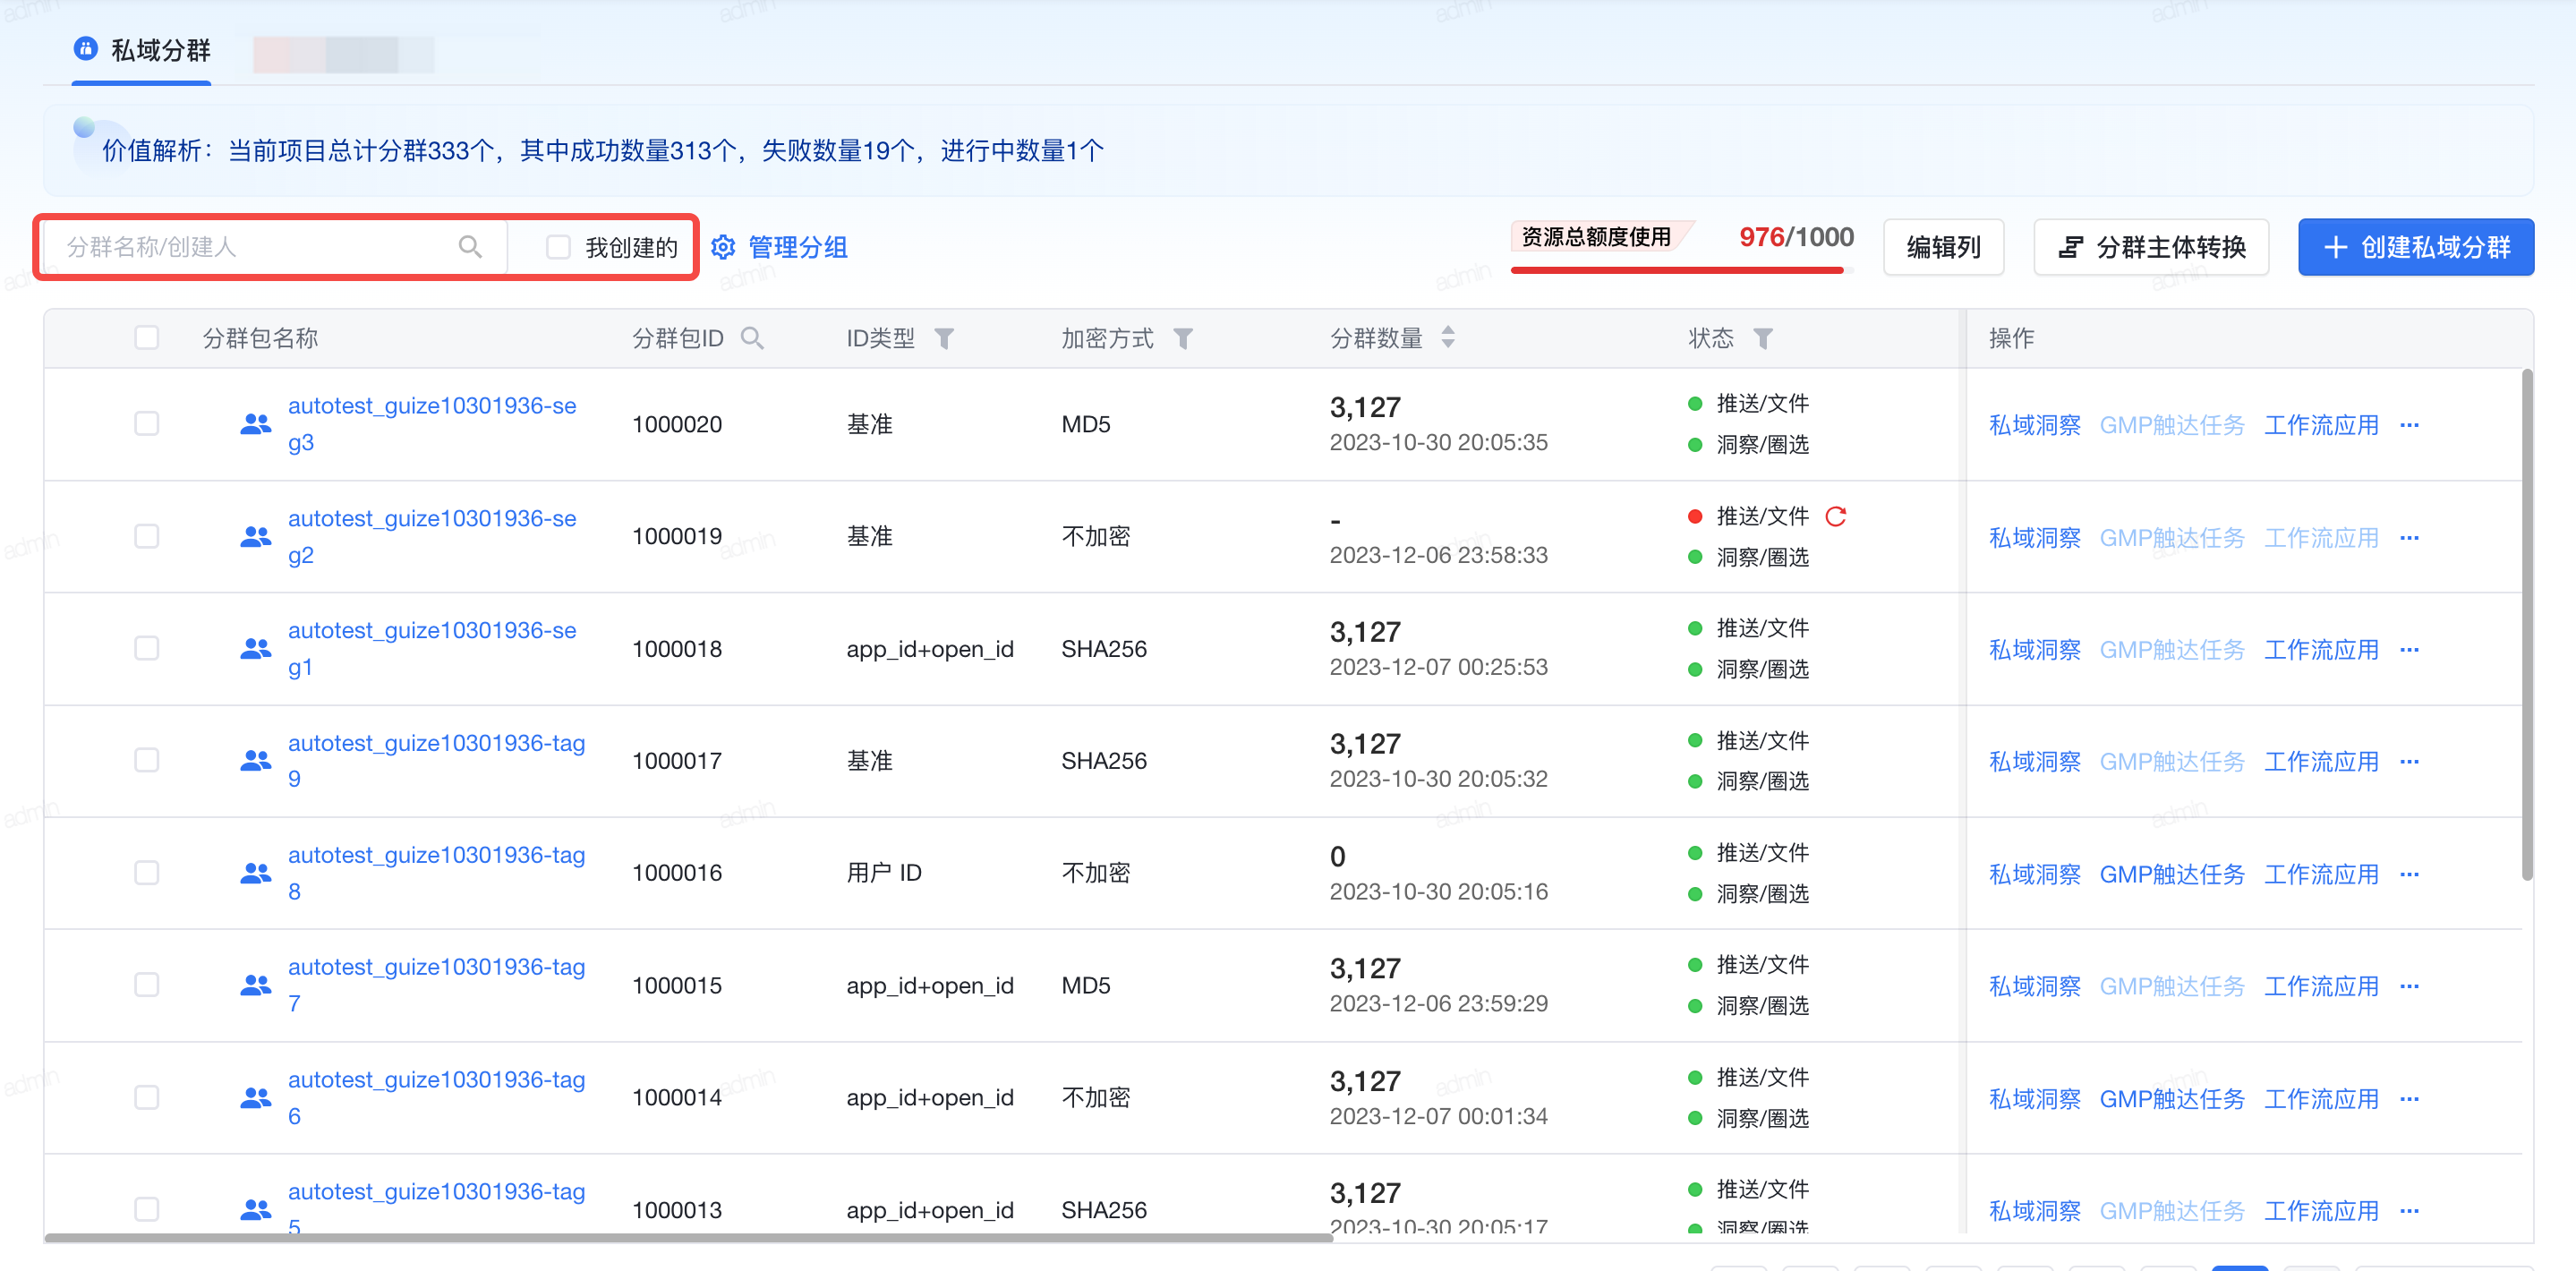Click the 分群主体转换 button
Viewport: 2576px width, 1271px height.
(x=2151, y=247)
